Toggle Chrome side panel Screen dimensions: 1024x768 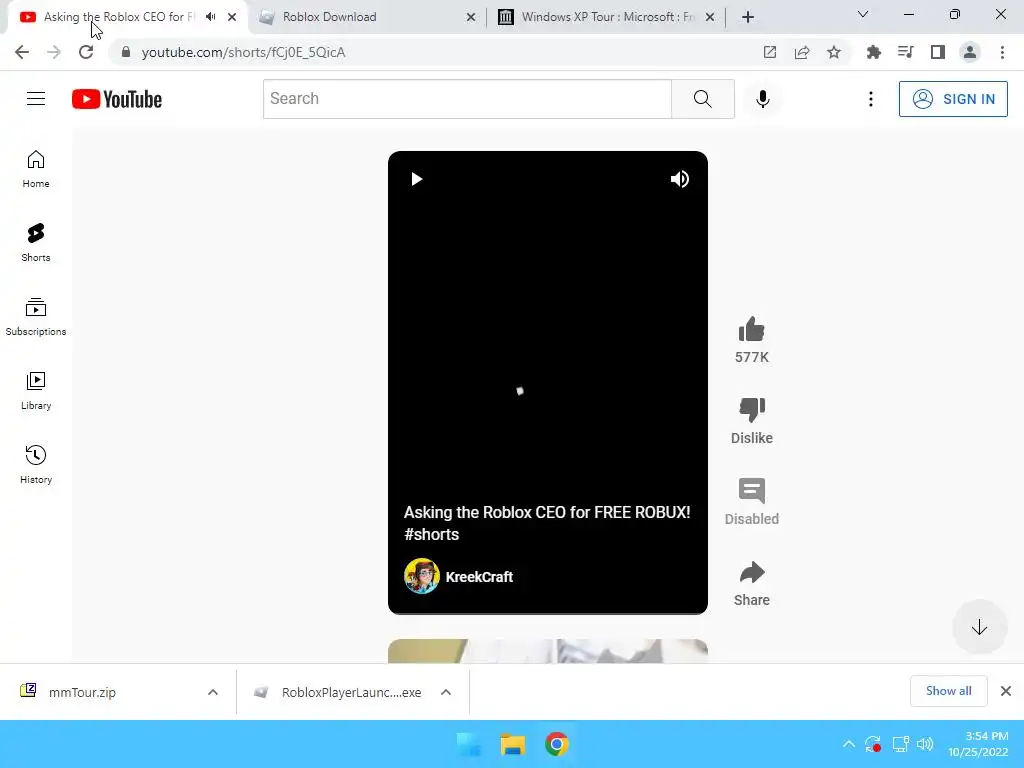pyautogui.click(x=938, y=52)
